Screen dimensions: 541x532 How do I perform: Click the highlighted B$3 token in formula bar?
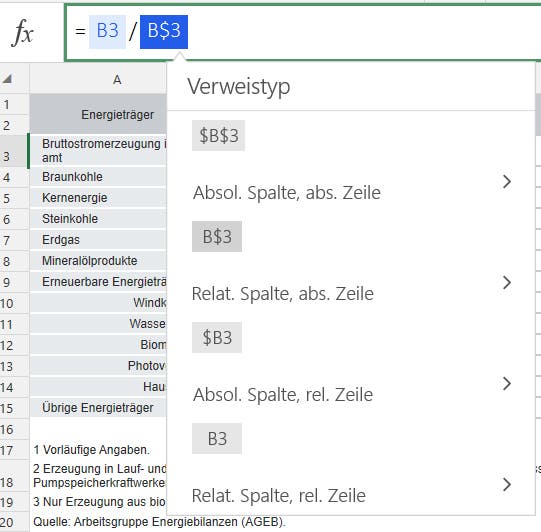click(164, 32)
